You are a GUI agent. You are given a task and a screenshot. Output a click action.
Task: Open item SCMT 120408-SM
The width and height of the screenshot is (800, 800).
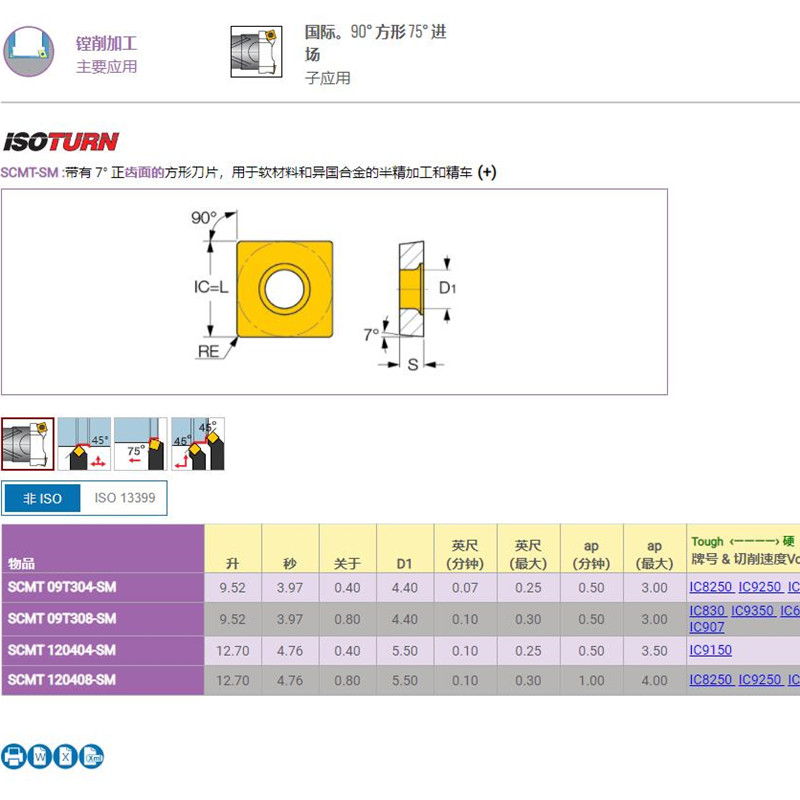click(62, 680)
